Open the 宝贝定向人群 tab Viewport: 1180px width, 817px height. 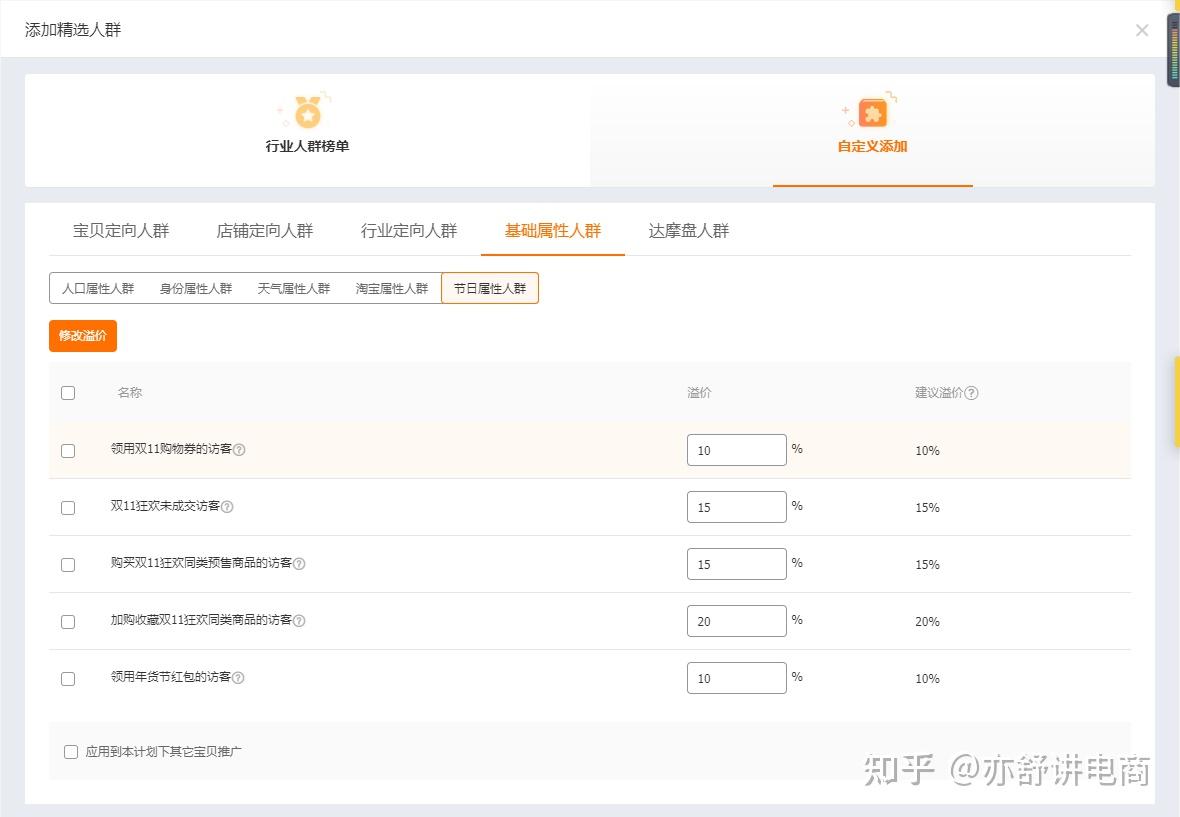click(x=121, y=231)
